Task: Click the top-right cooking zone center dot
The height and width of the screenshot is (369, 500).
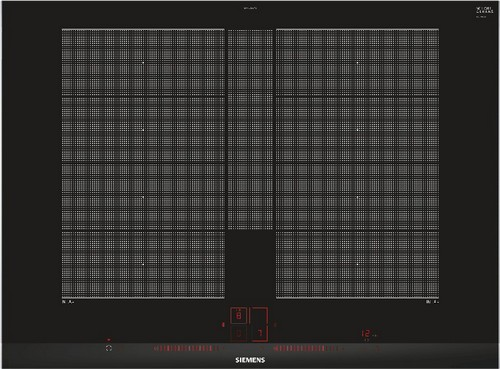Action: (357, 63)
